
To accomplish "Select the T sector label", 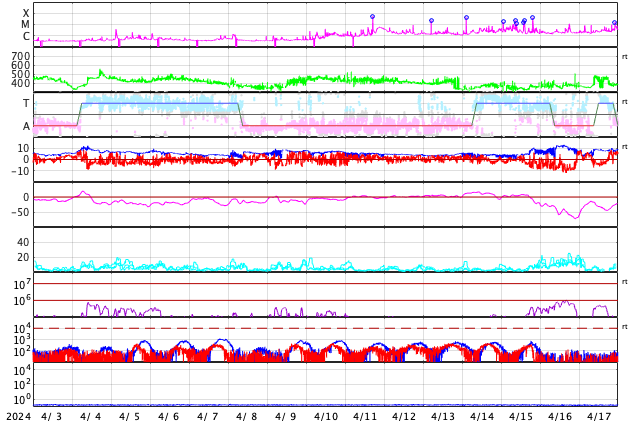I will coord(26,103).
